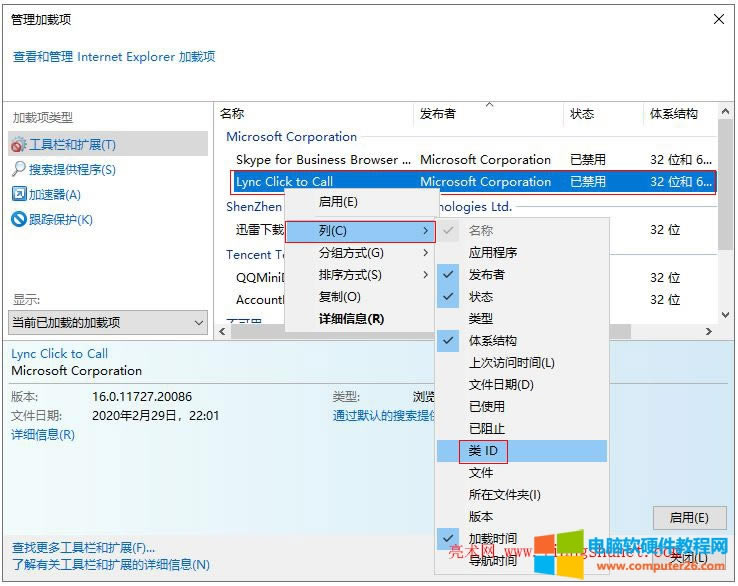Click the 启用(E) button

tap(688, 517)
